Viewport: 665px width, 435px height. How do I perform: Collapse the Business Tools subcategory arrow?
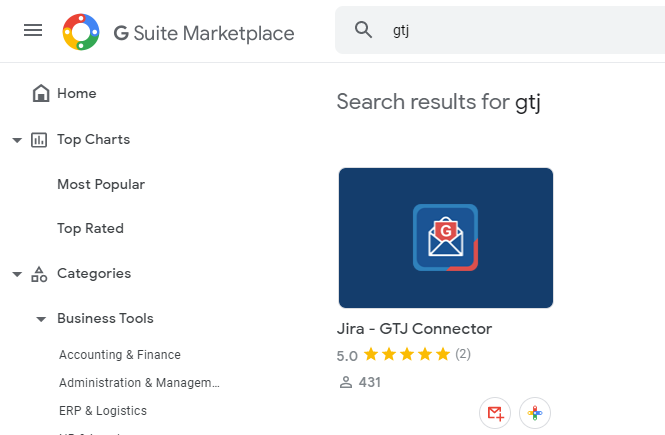[x=41, y=319]
